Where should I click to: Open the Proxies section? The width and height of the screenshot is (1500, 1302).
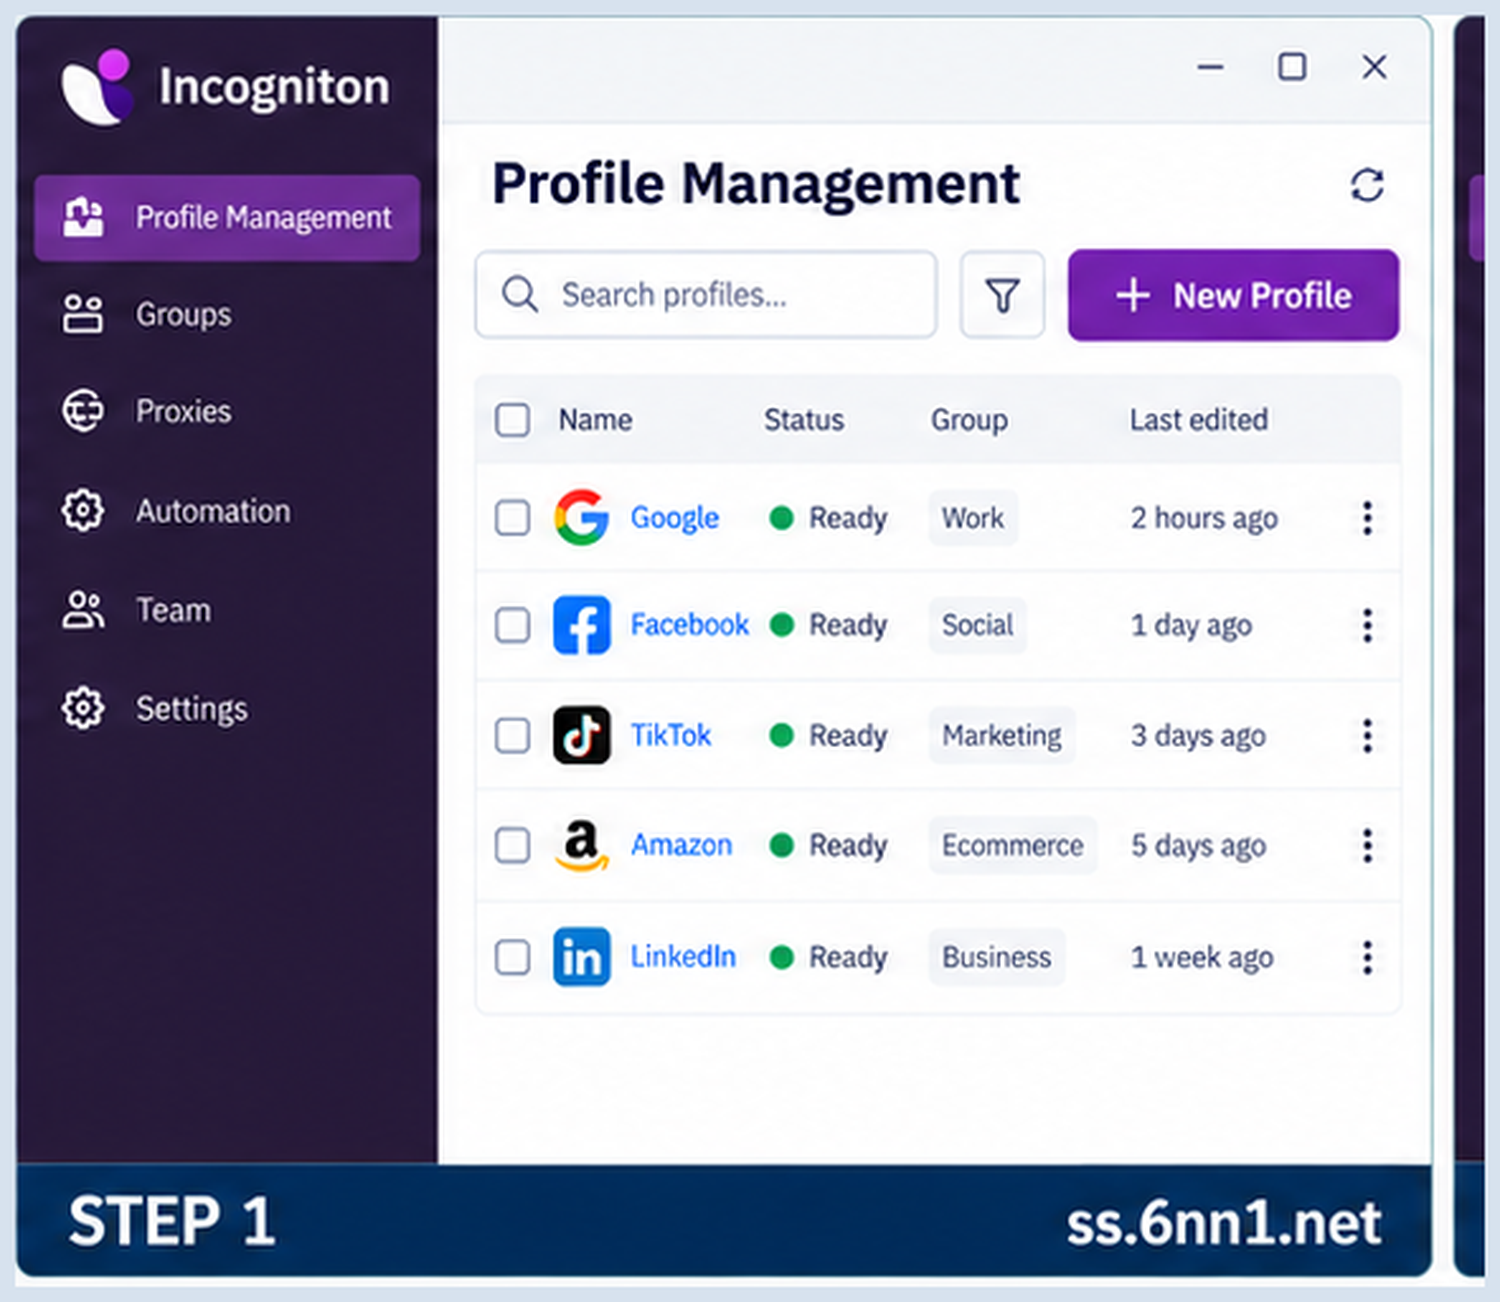(183, 411)
